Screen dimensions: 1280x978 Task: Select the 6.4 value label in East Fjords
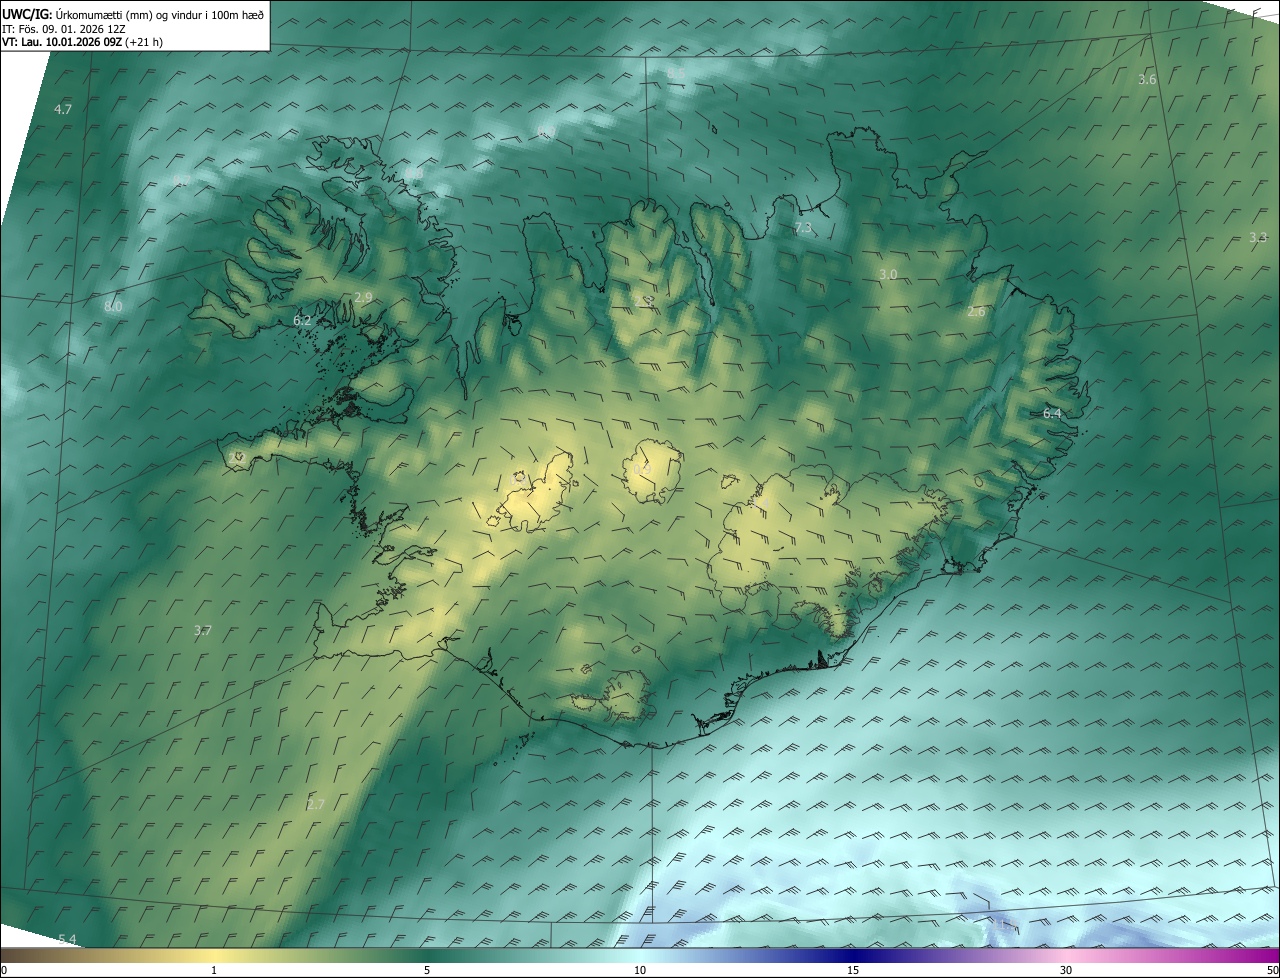[1052, 413]
